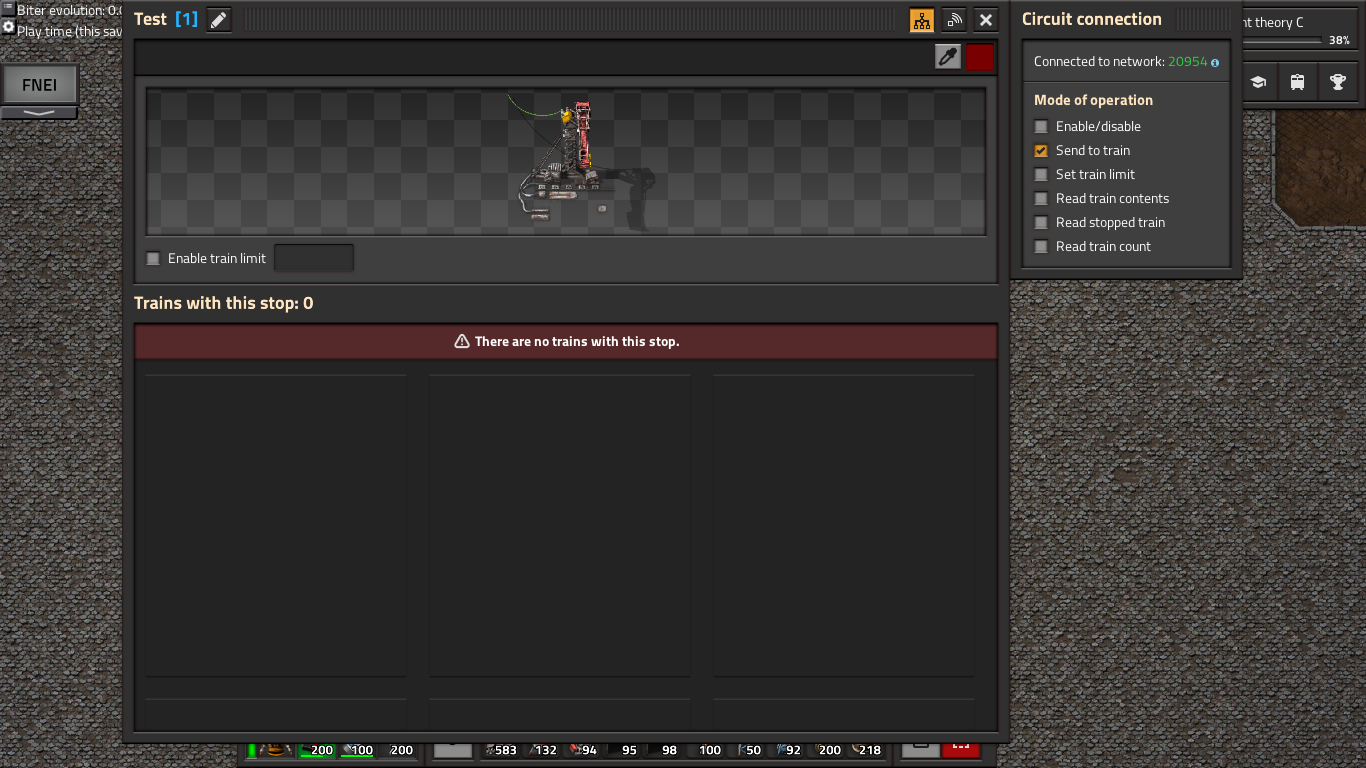1366x768 pixels.
Task: Check Read train contents
Action: 1041,198
